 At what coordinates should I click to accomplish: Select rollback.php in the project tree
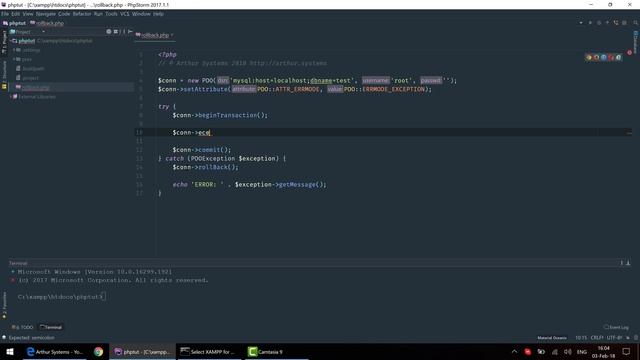pos(36,87)
